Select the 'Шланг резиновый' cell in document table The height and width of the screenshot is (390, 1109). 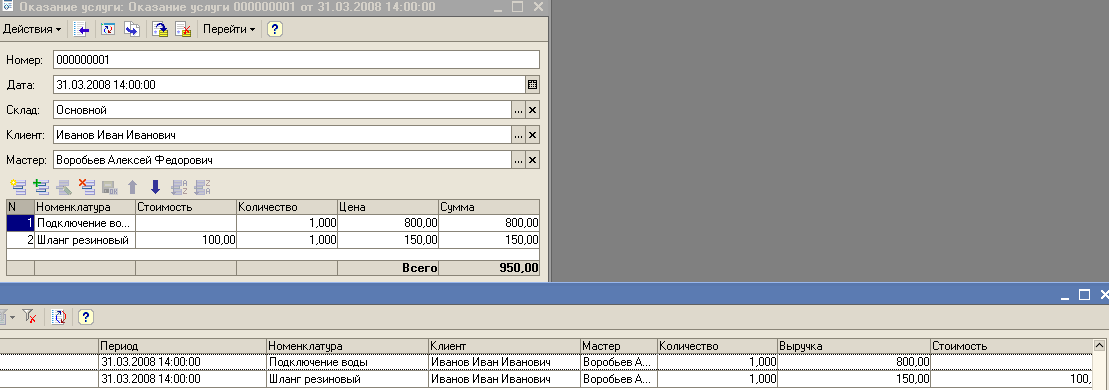[85, 240]
